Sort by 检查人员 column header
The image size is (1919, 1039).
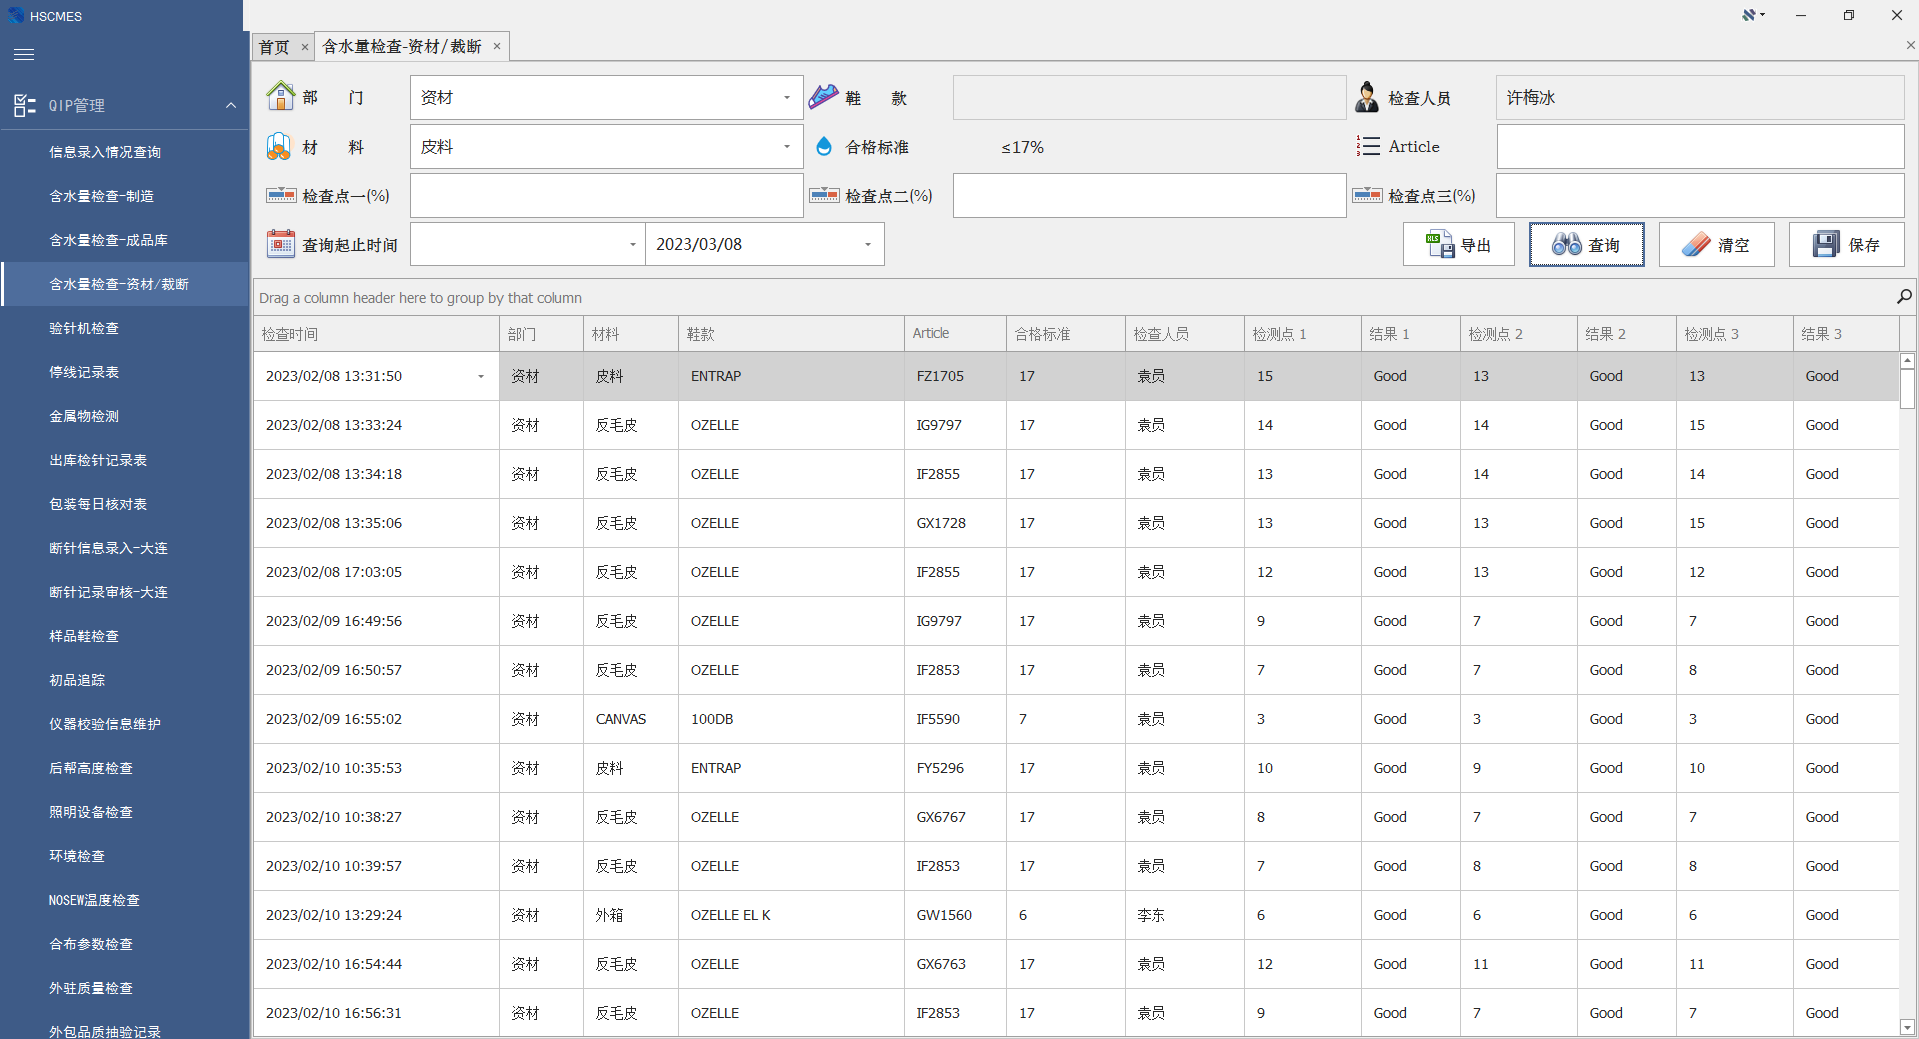[x=1185, y=334]
